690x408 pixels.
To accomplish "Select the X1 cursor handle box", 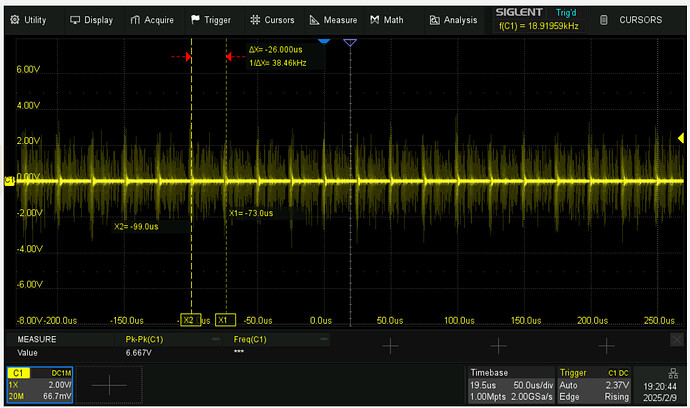I will (x=225, y=320).
